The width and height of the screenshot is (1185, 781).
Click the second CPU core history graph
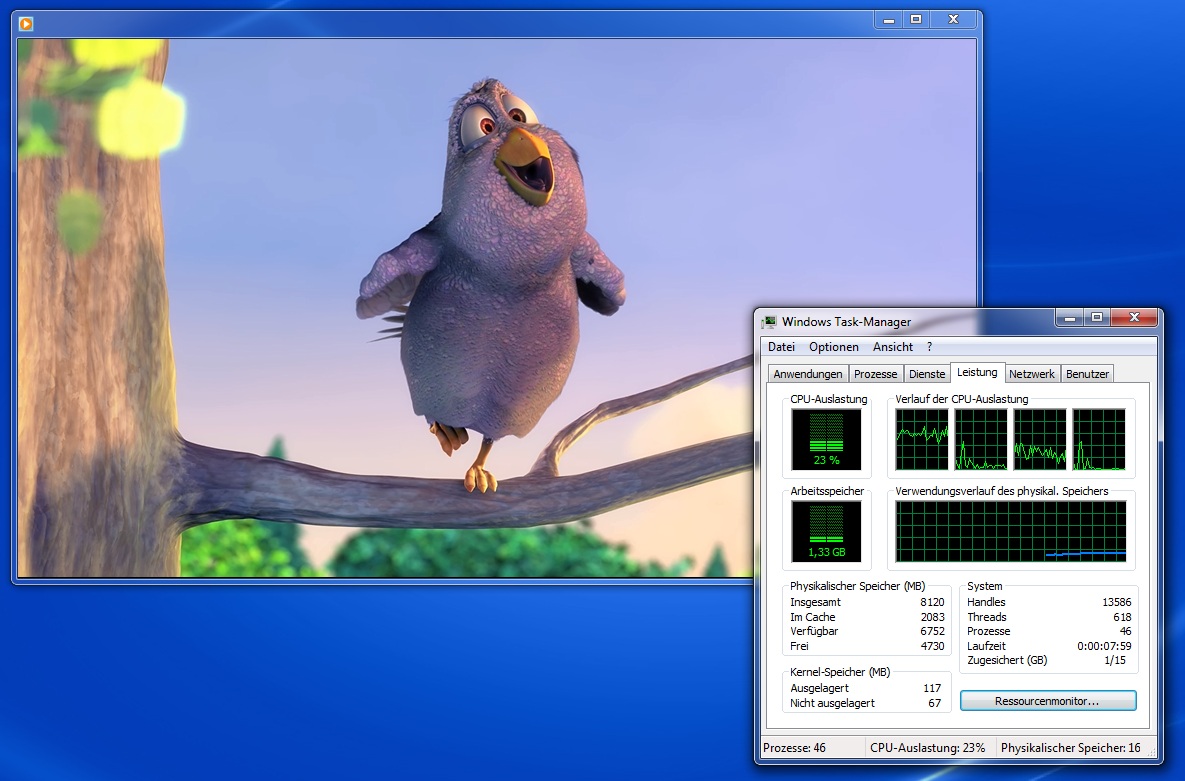pyautogui.click(x=980, y=439)
